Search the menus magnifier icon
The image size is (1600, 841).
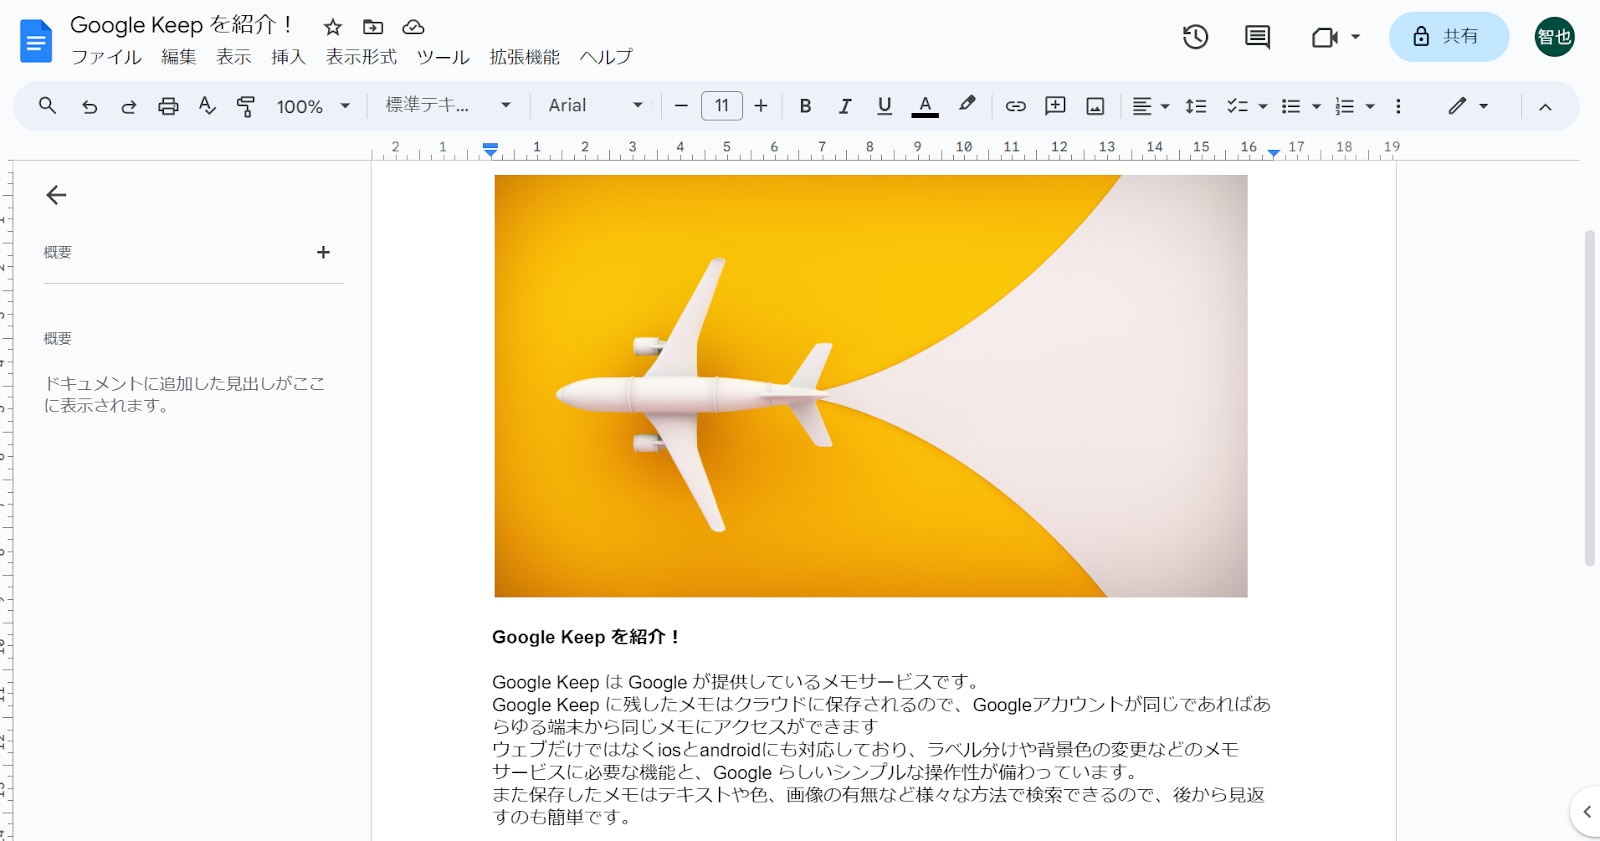(x=47, y=105)
